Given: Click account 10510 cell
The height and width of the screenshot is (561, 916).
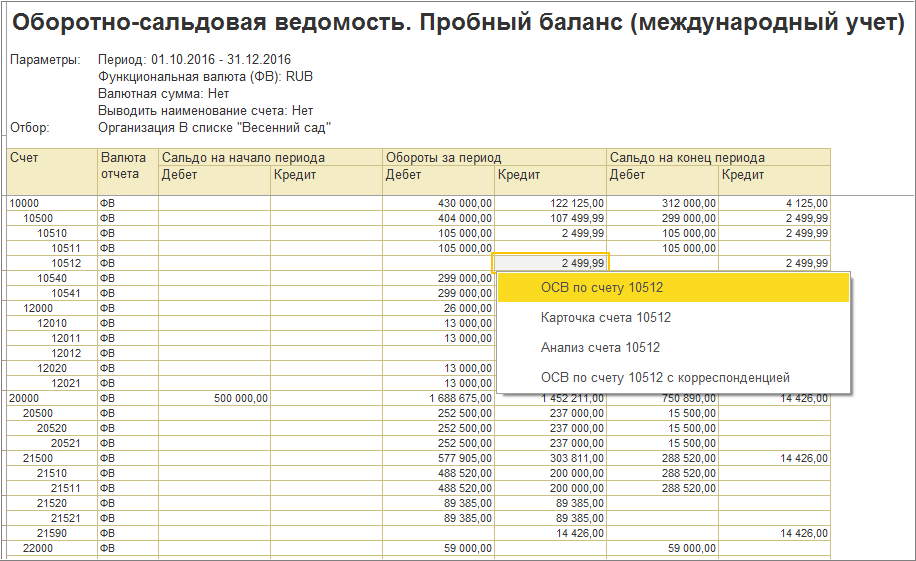Looking at the screenshot, I should pos(52,233).
